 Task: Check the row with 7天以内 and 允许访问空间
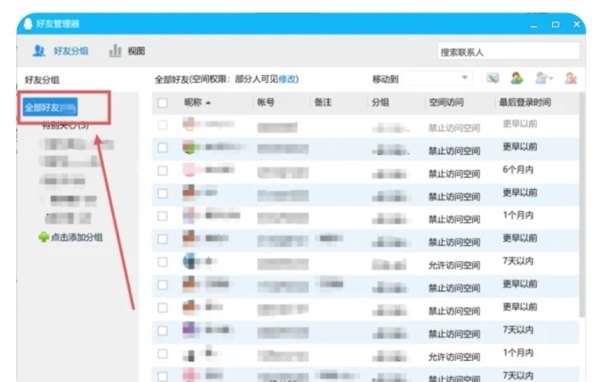coord(162,262)
